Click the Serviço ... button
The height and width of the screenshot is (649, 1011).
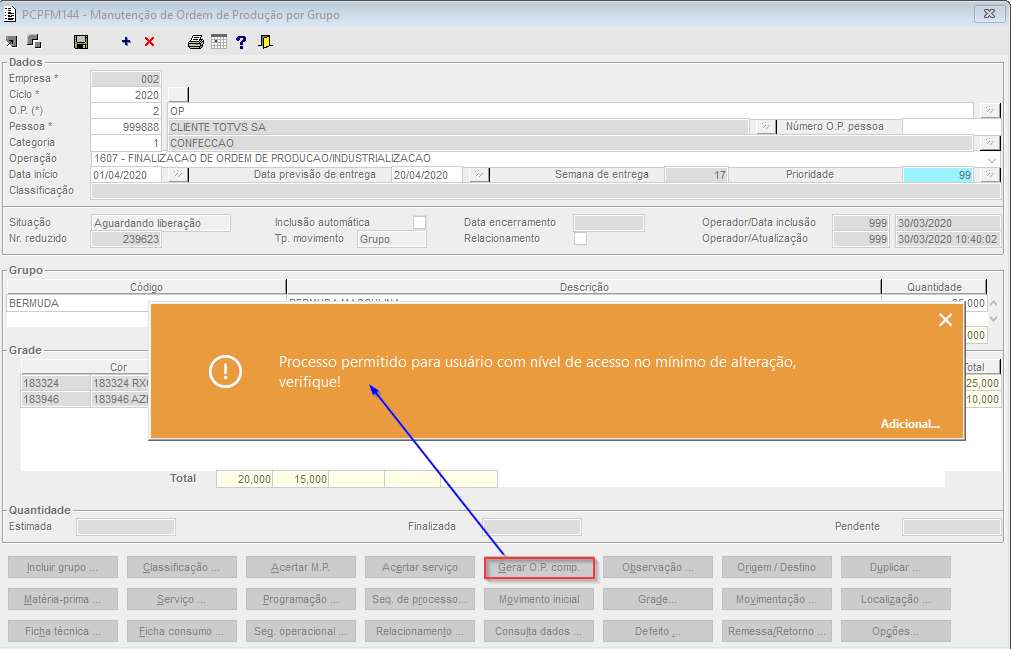coord(182,599)
